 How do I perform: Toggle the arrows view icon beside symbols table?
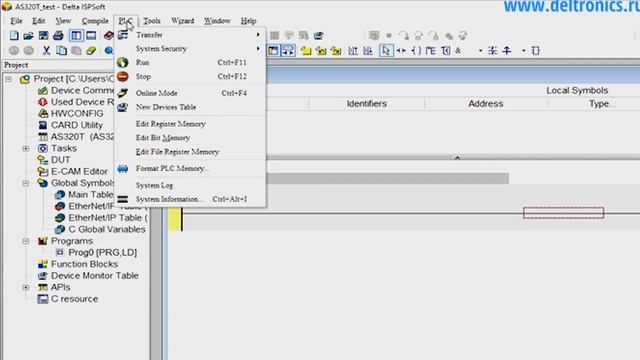point(288,51)
